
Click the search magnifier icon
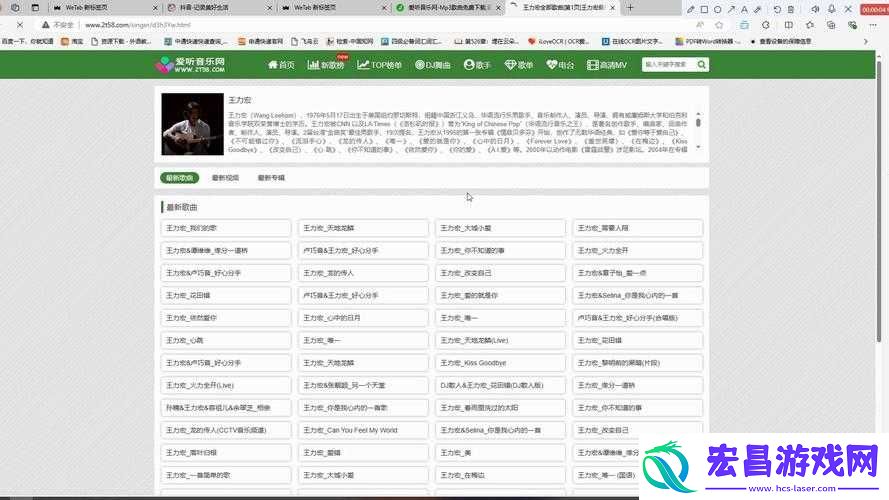(702, 65)
